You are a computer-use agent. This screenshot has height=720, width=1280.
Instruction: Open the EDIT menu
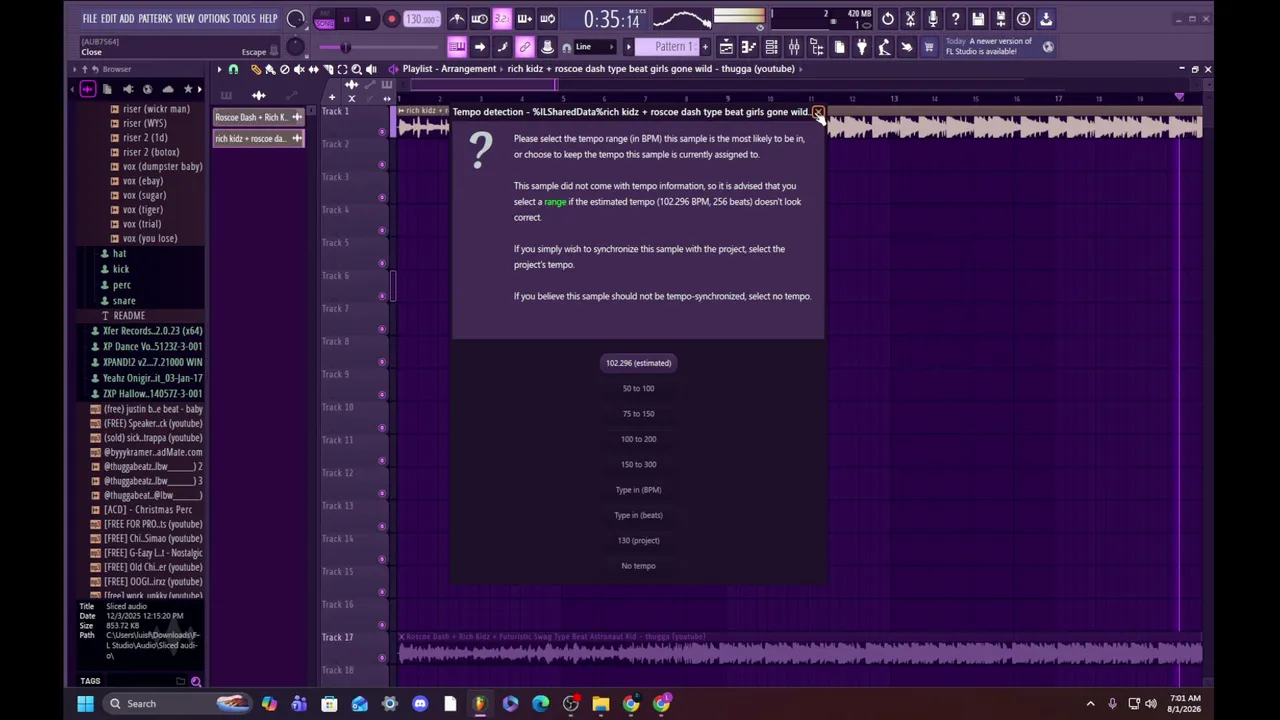109,19
